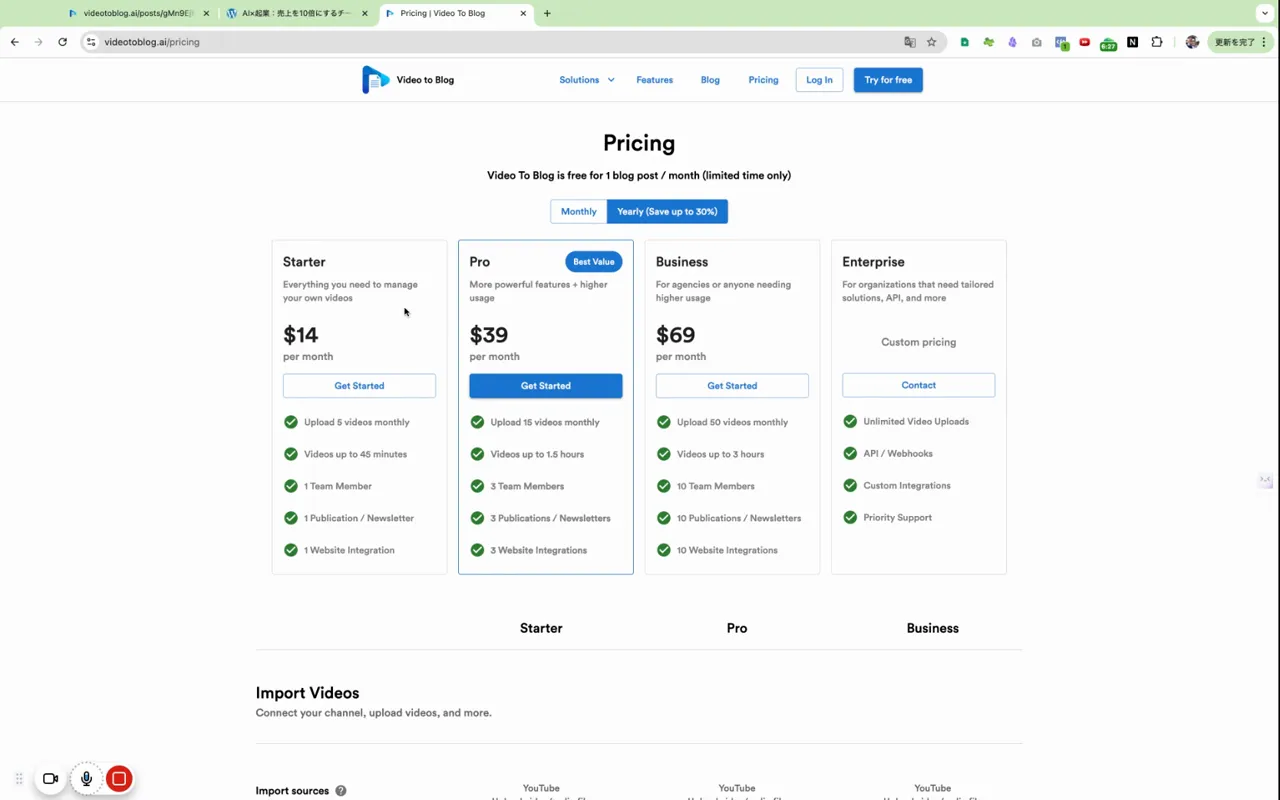This screenshot has width=1280, height=800.
Task: Click the purple extension icon
Action: [1012, 42]
